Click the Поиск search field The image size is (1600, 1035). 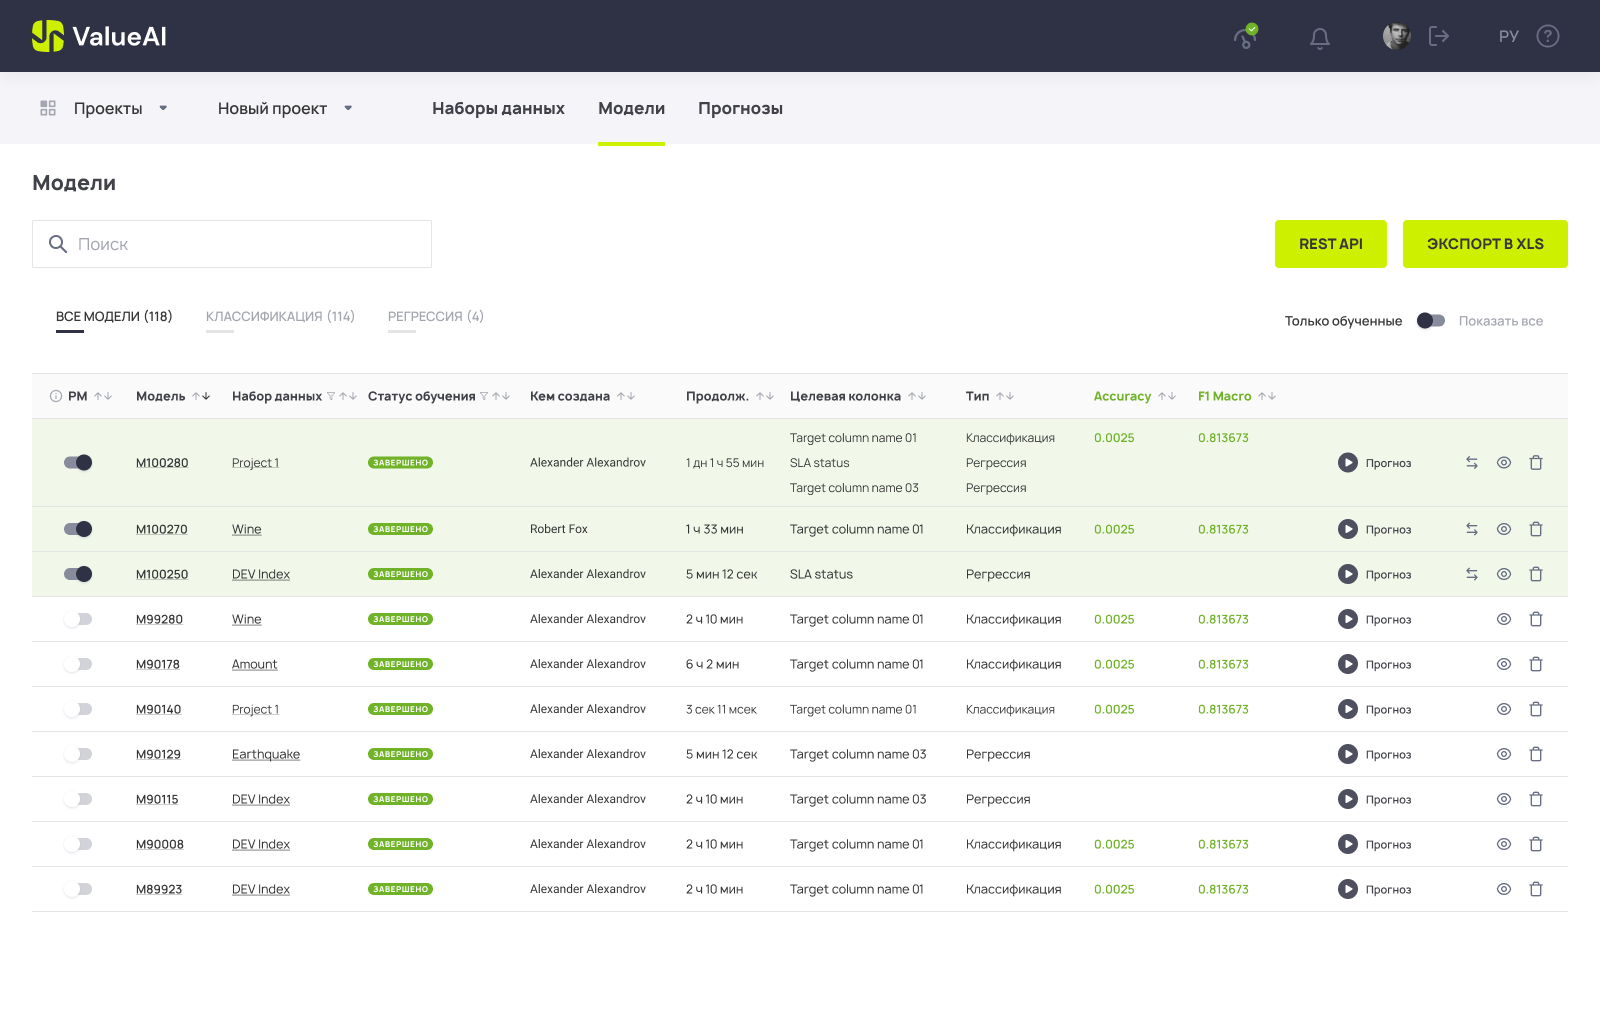[x=232, y=244]
